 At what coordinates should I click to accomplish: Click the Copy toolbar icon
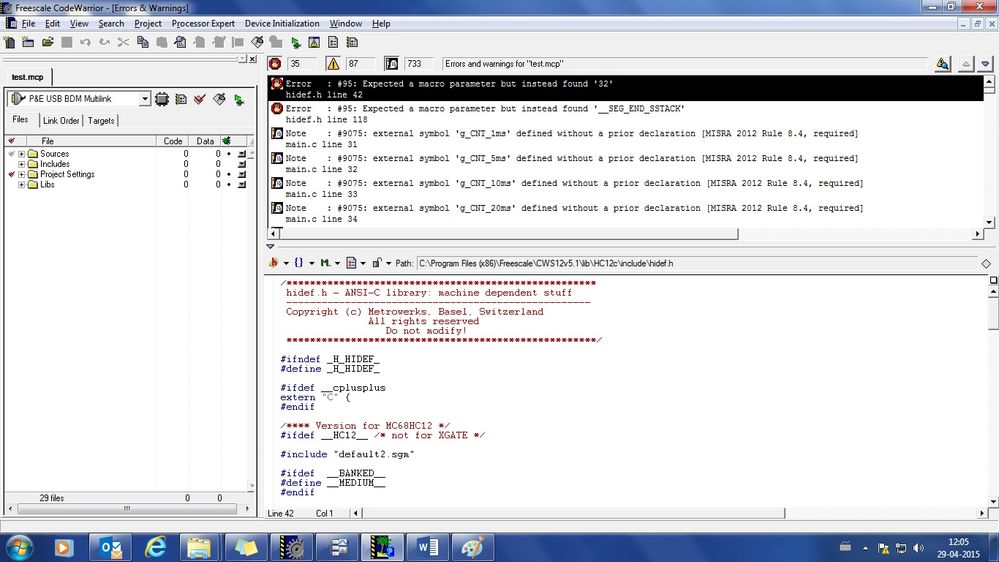[143, 43]
